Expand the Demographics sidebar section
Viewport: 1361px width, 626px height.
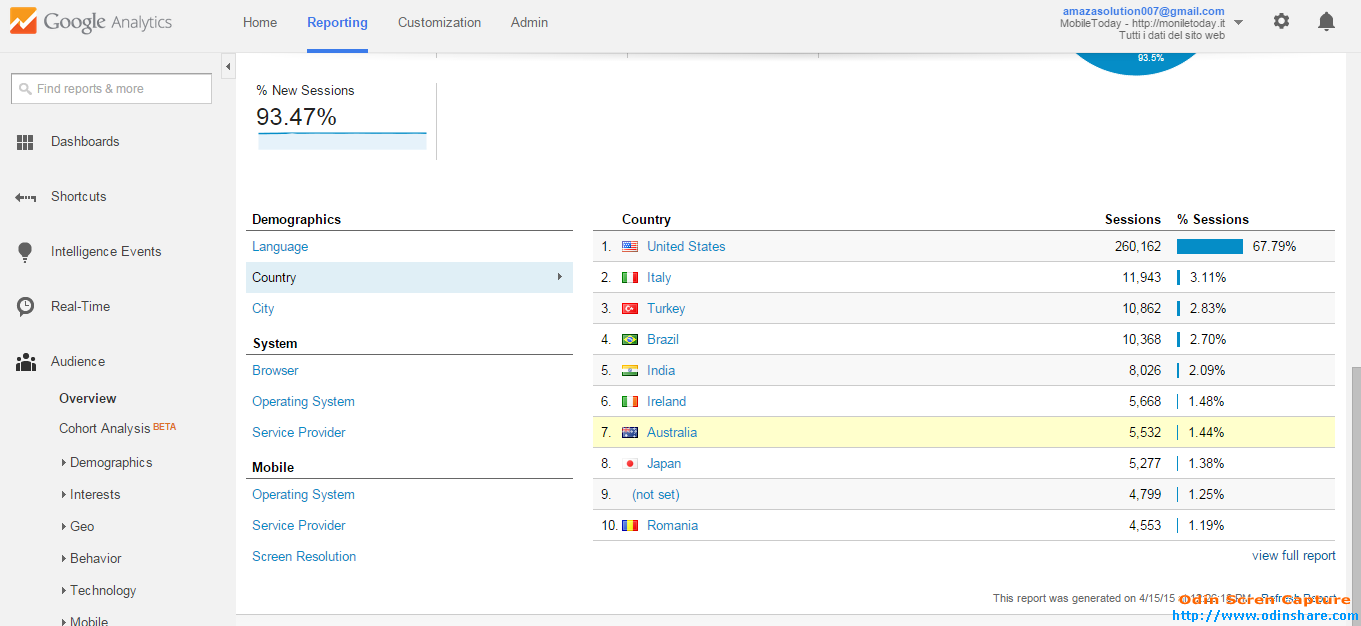click(x=110, y=463)
